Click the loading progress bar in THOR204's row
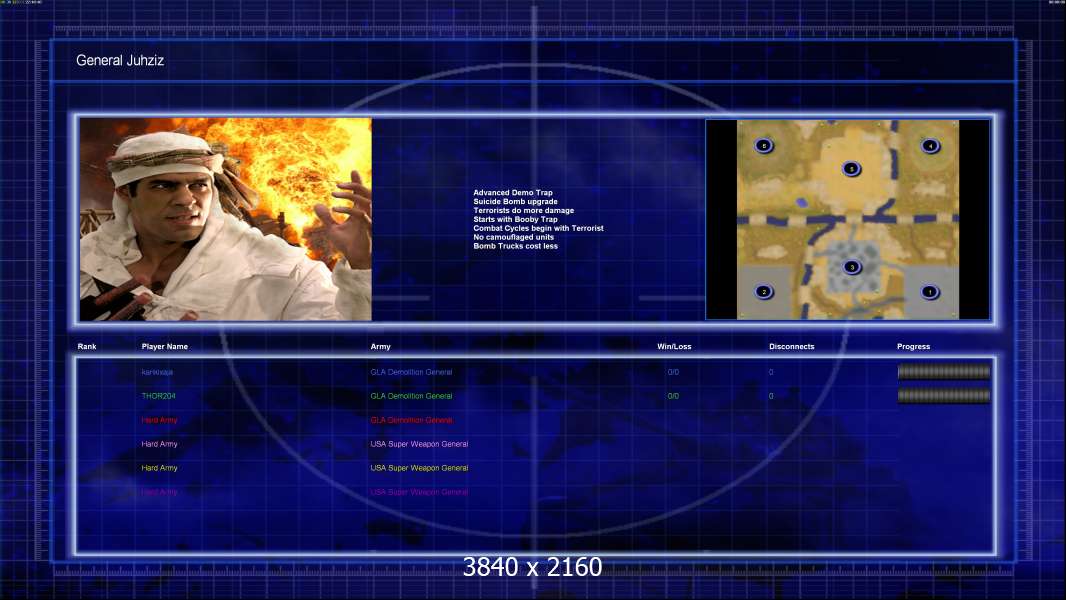1066x600 pixels. pos(943,396)
